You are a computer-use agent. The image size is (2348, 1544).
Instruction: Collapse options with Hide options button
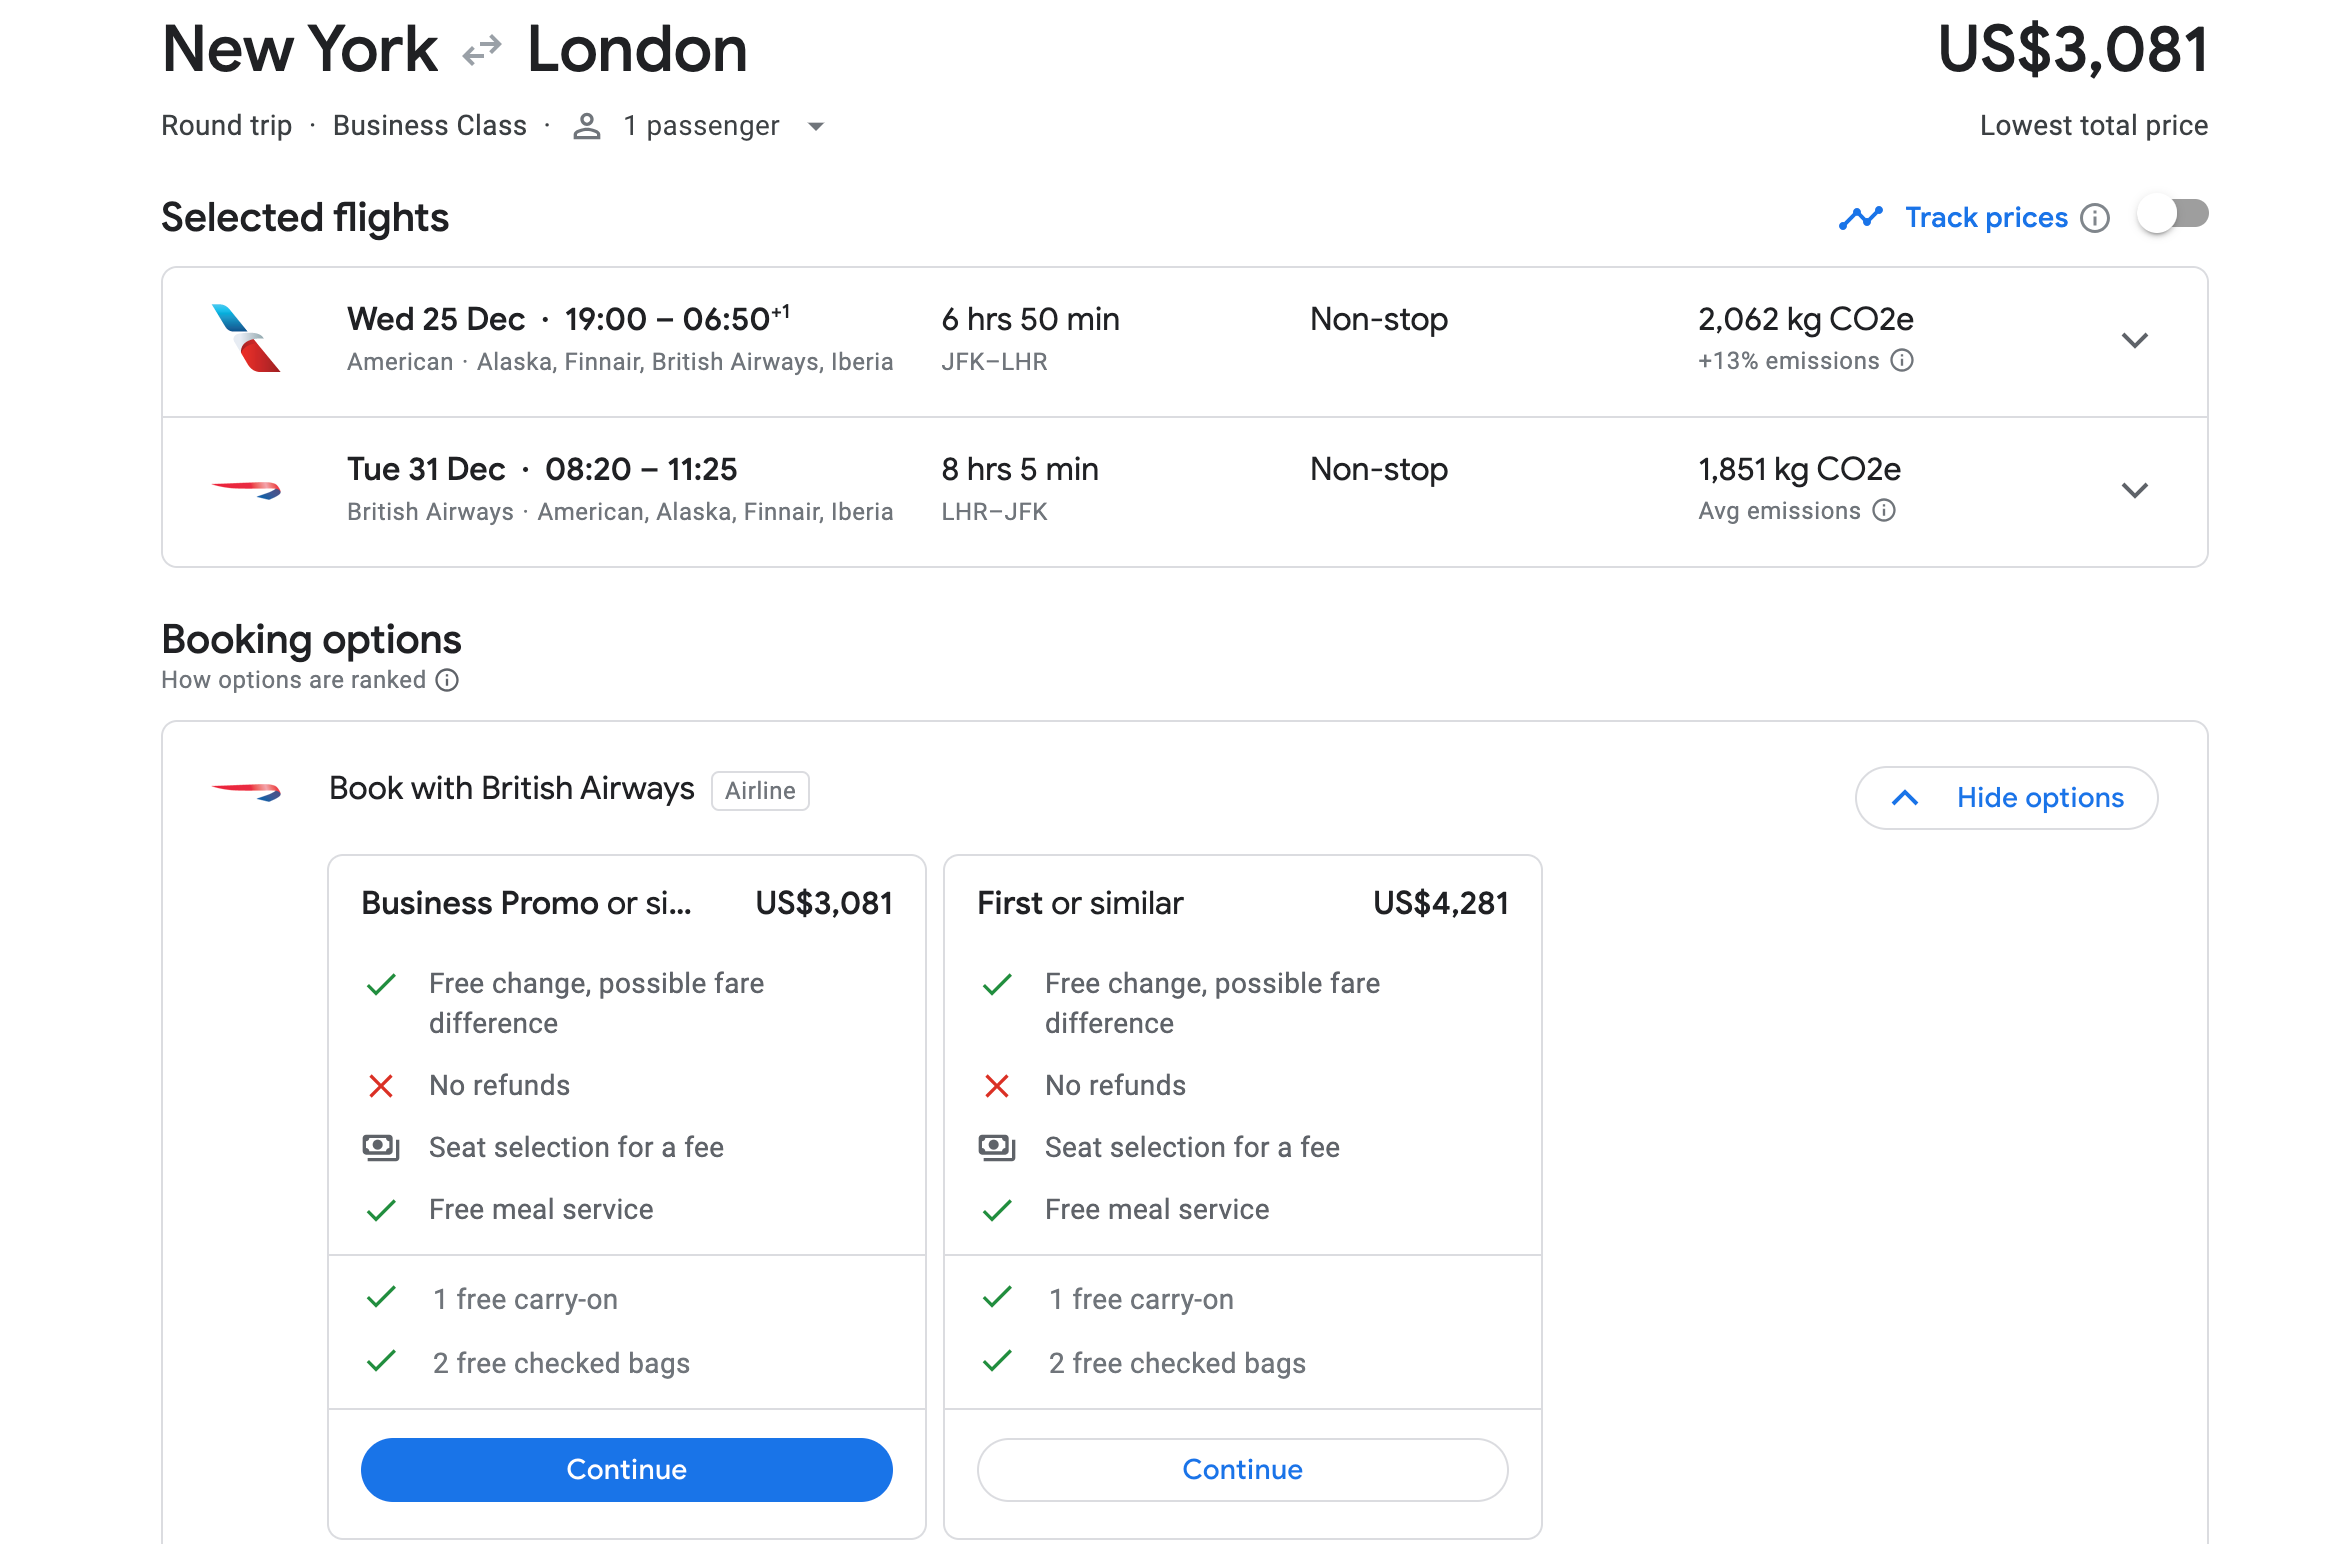coord(2006,798)
